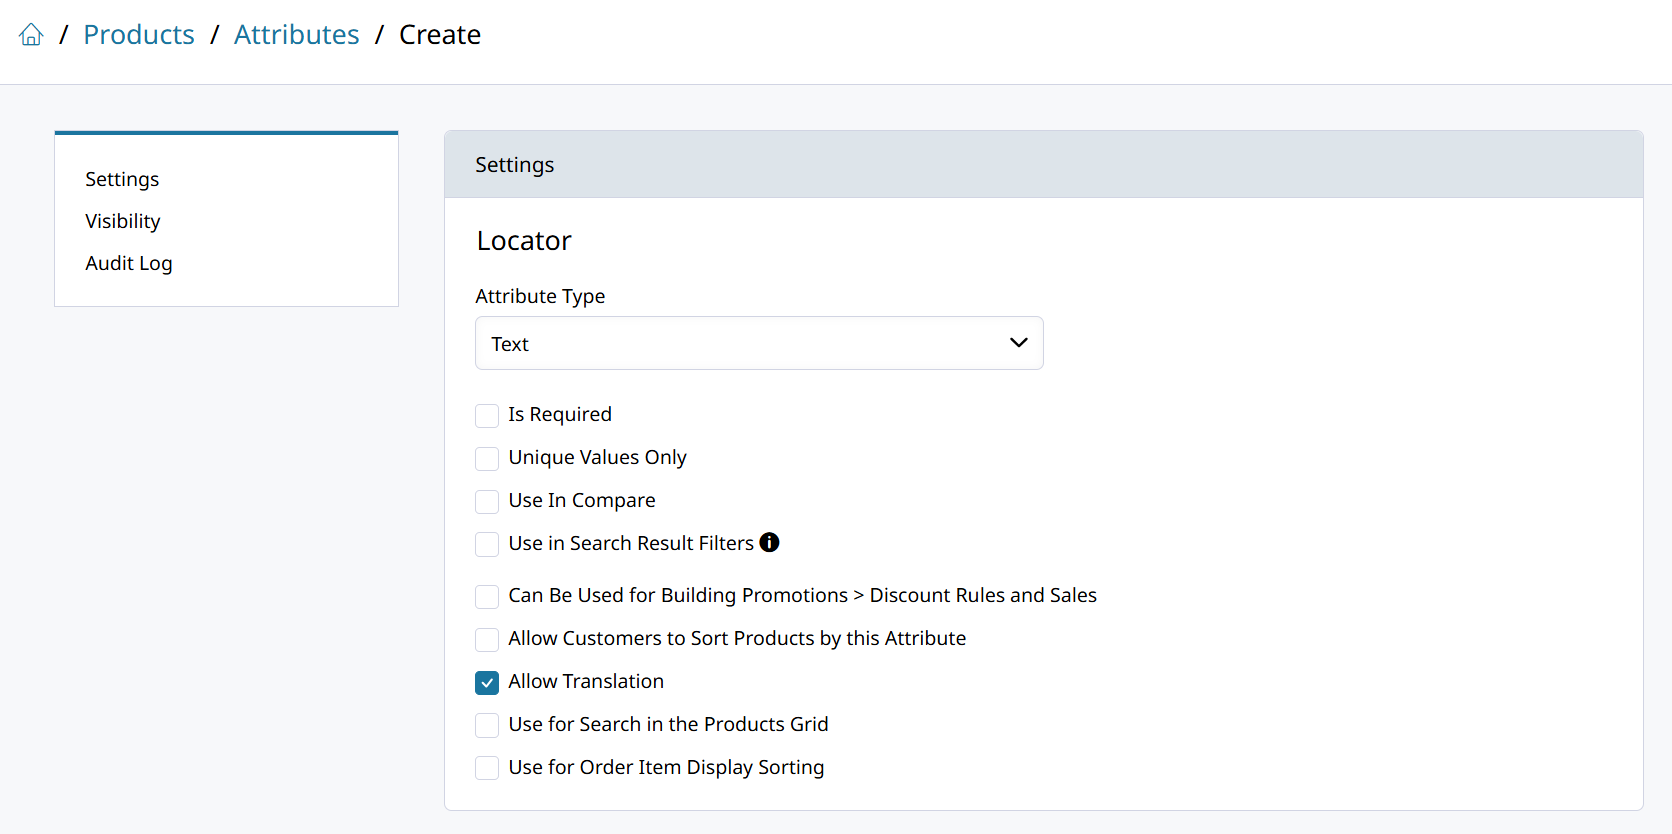Uncheck the Allow Translation checkbox

(487, 683)
